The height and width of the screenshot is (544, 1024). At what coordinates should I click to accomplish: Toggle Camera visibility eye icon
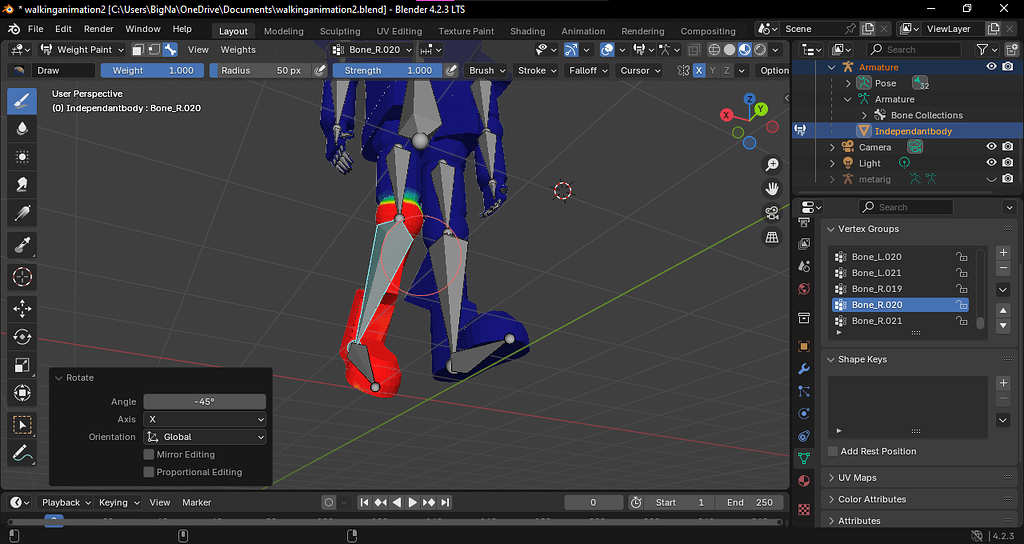tap(991, 147)
